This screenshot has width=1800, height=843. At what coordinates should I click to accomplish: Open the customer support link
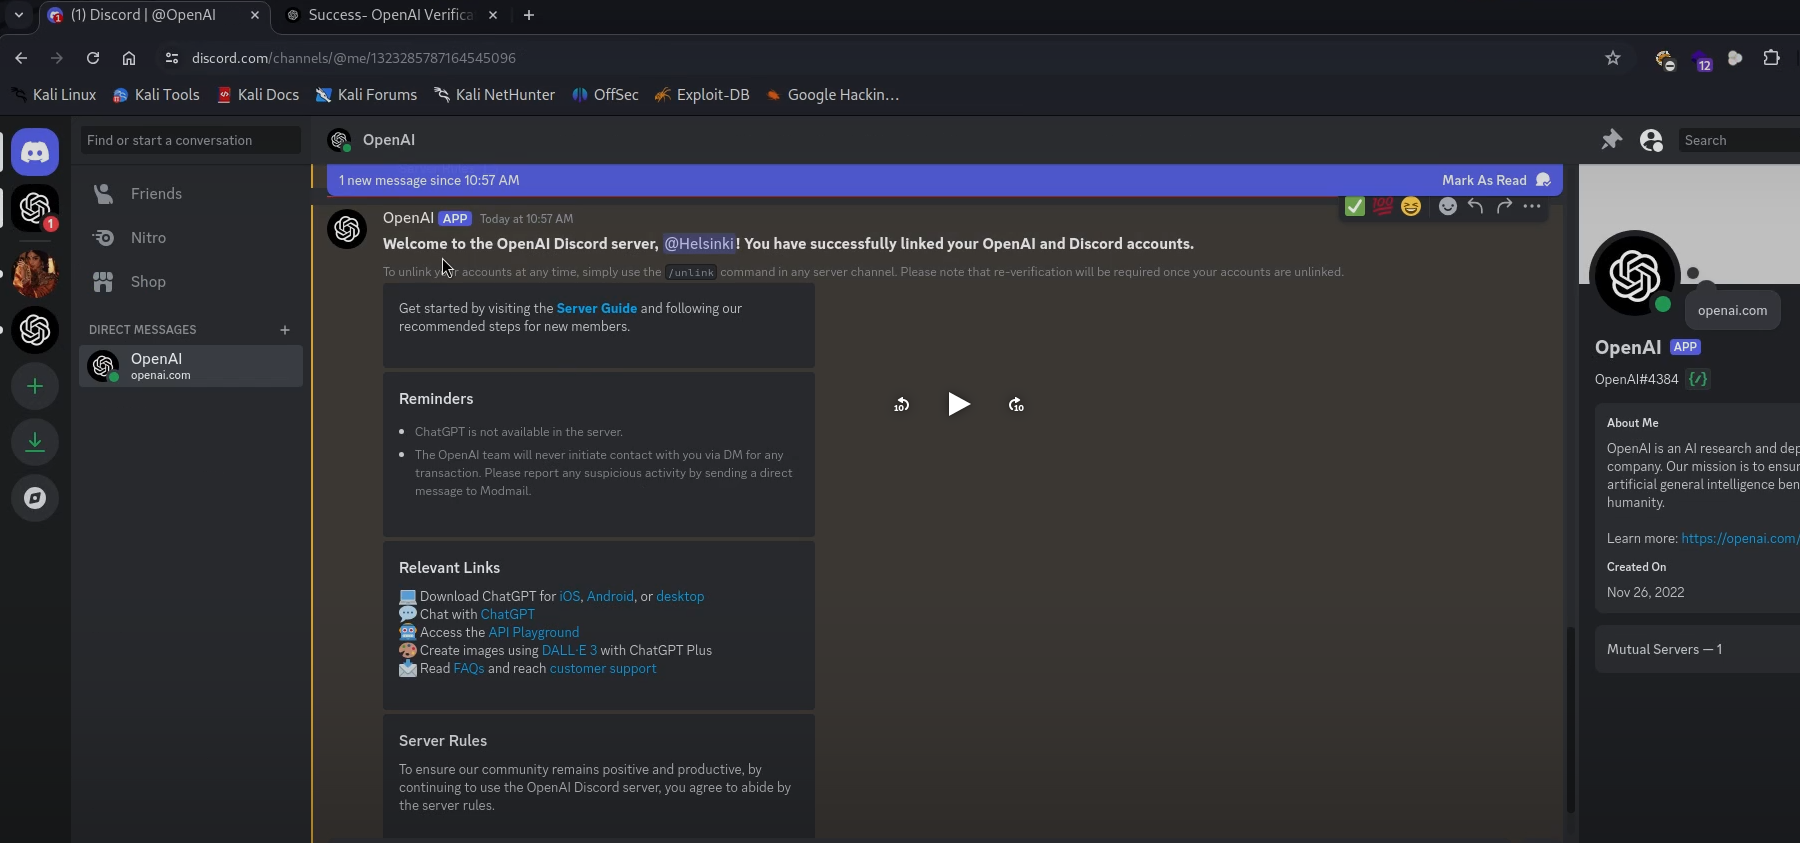603,668
